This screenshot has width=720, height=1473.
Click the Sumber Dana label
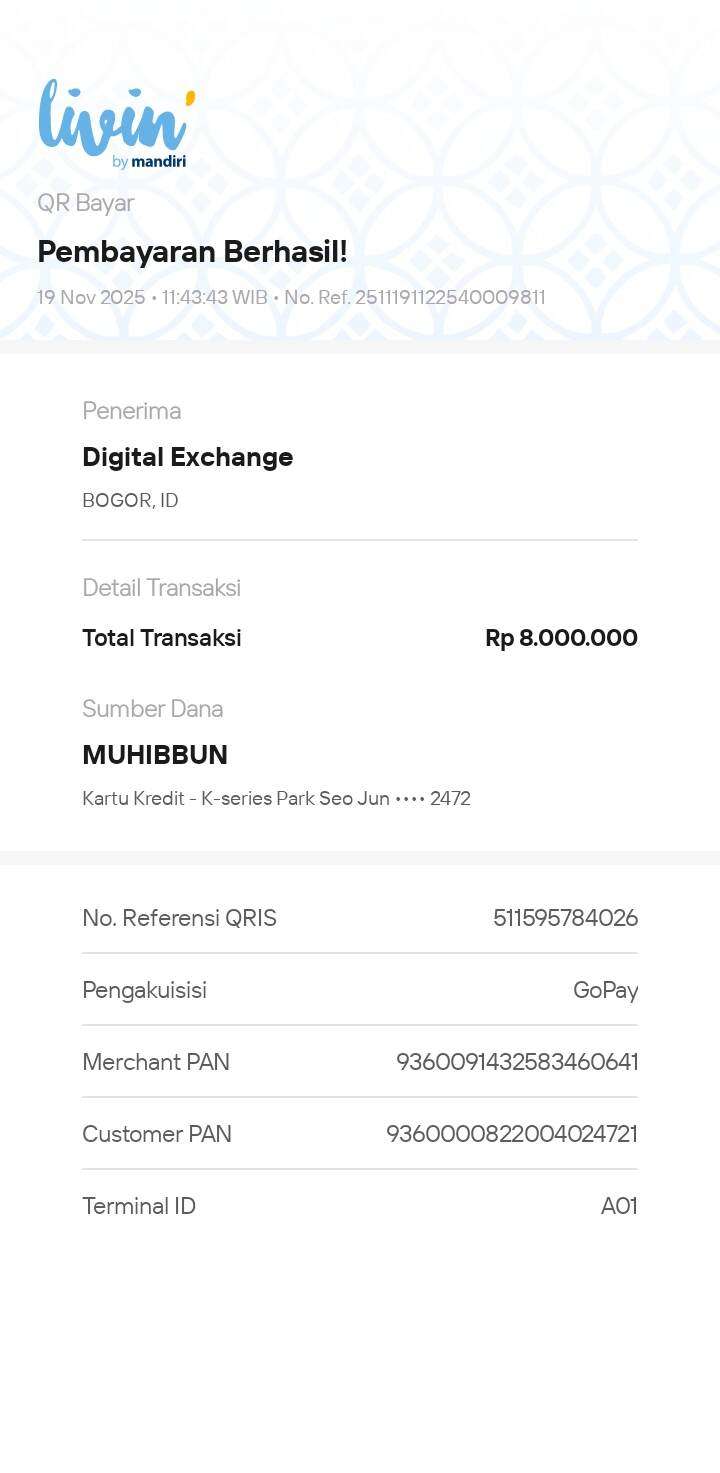(x=152, y=709)
